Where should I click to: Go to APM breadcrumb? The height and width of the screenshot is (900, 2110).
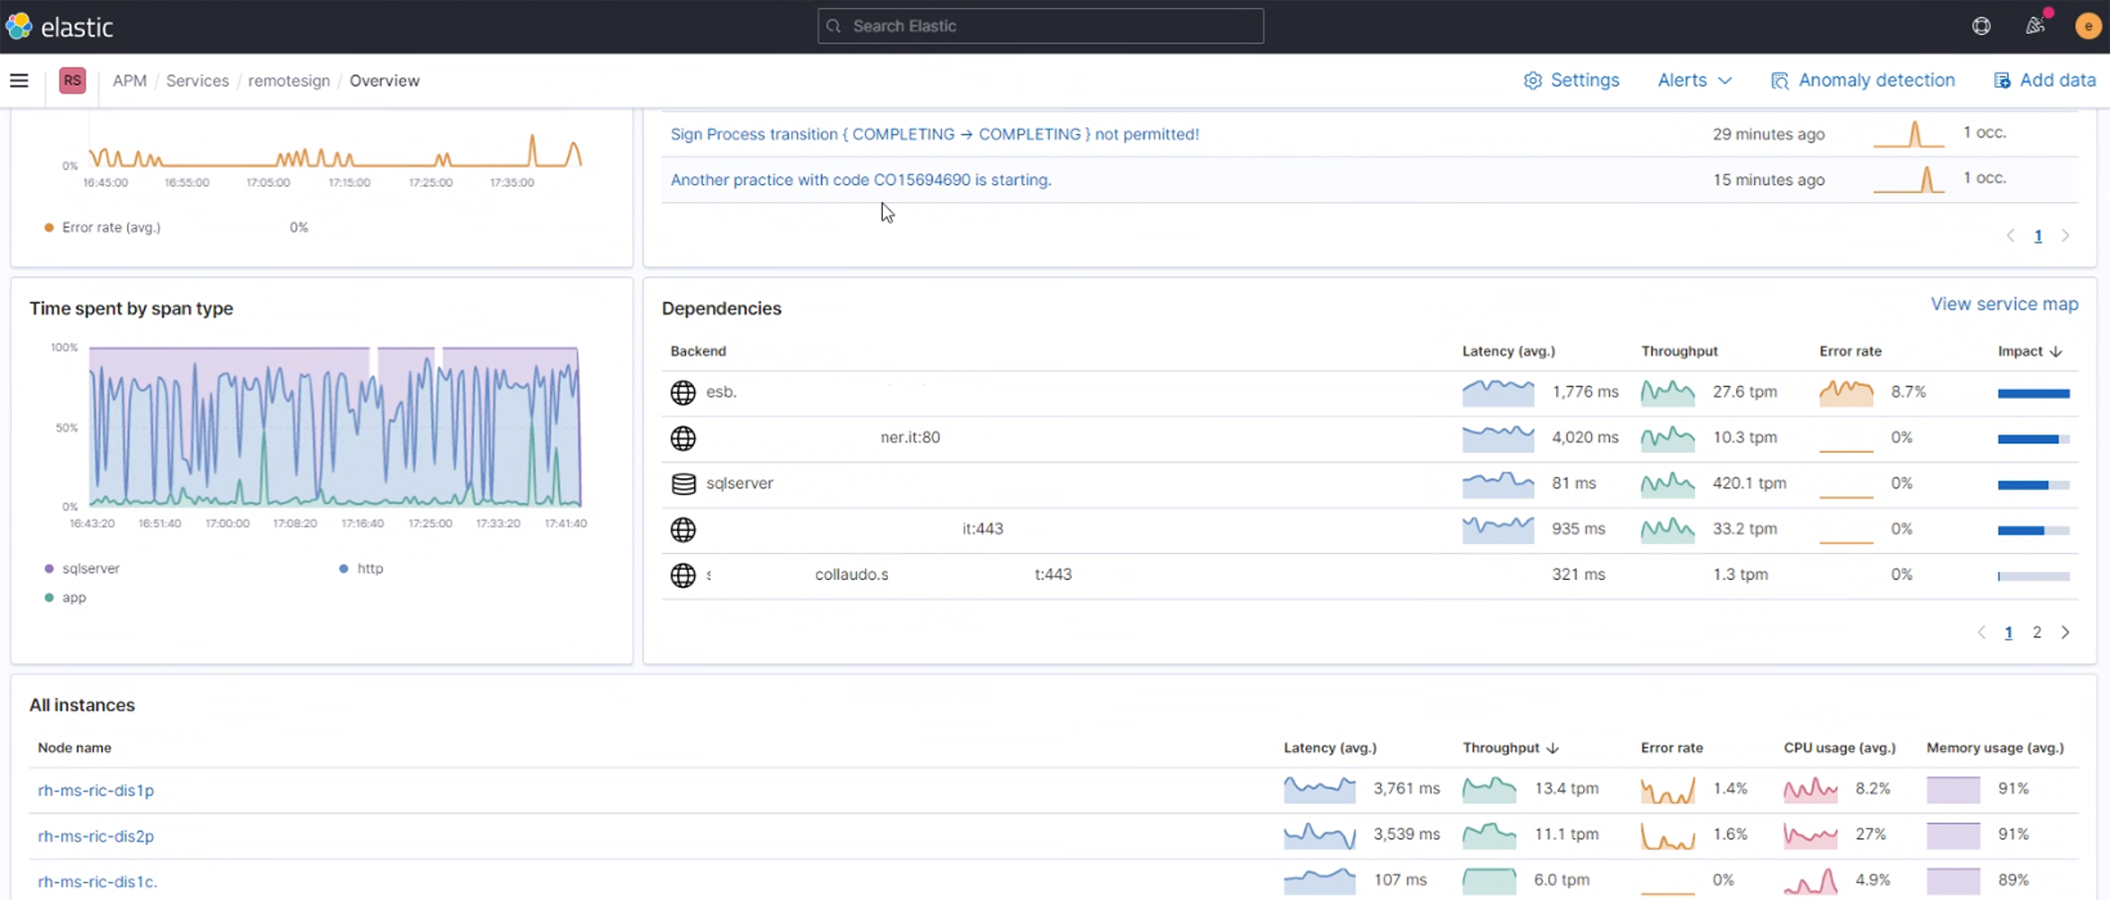129,81
